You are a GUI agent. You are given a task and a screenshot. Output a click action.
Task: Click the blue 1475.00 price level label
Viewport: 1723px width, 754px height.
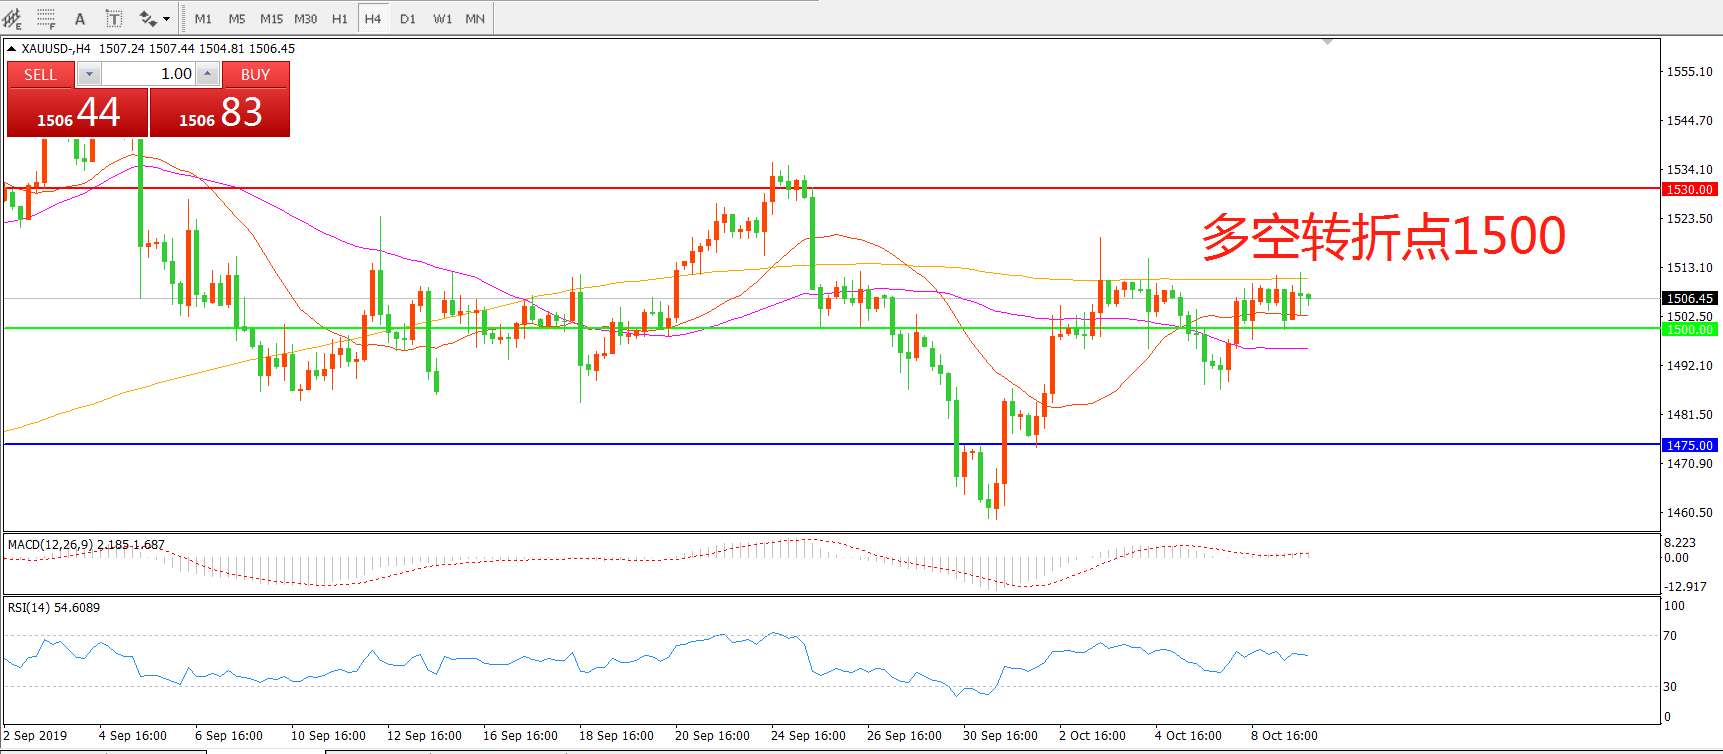(1689, 445)
